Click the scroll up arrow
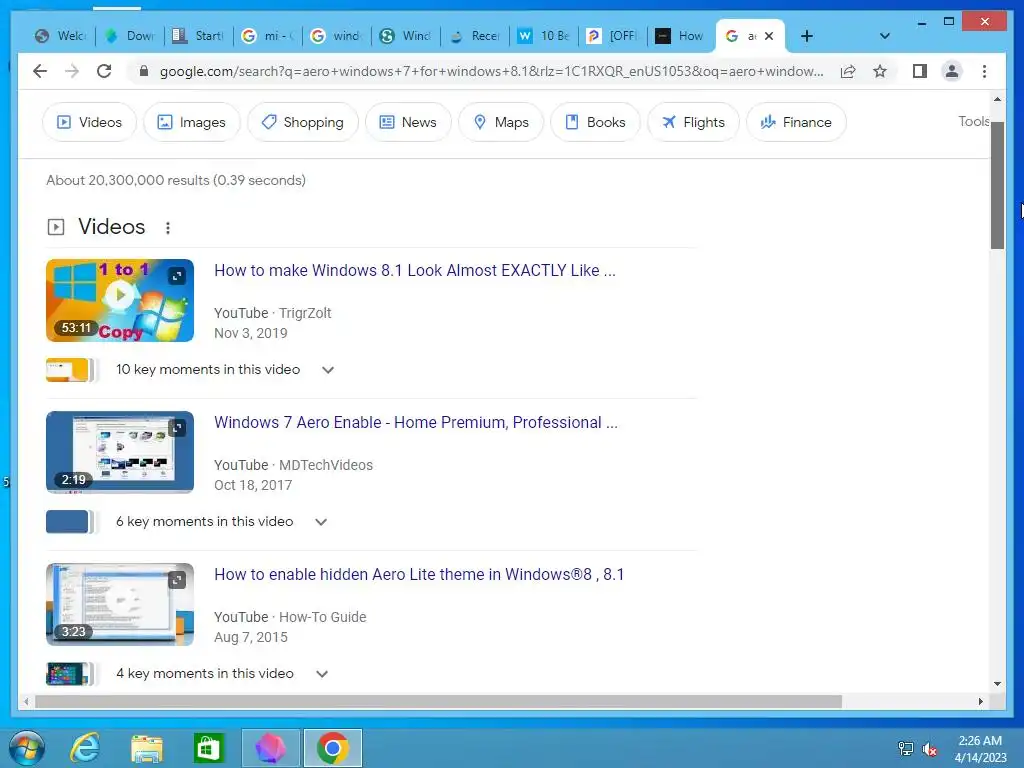1024x768 pixels. tap(997, 99)
